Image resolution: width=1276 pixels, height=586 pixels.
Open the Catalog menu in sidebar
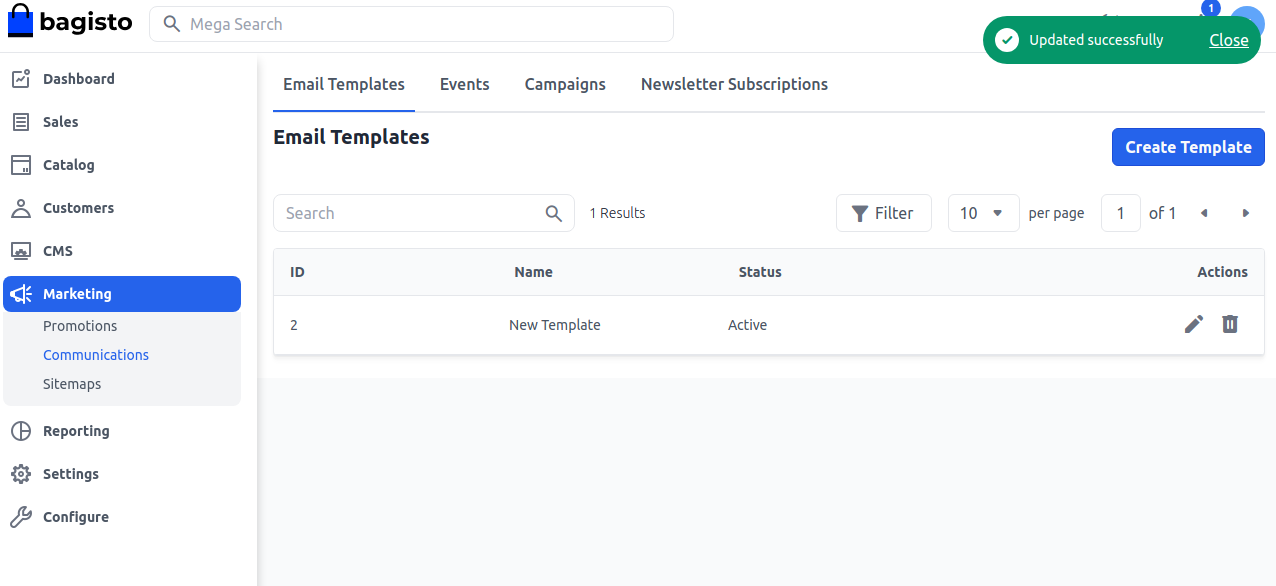(x=68, y=165)
